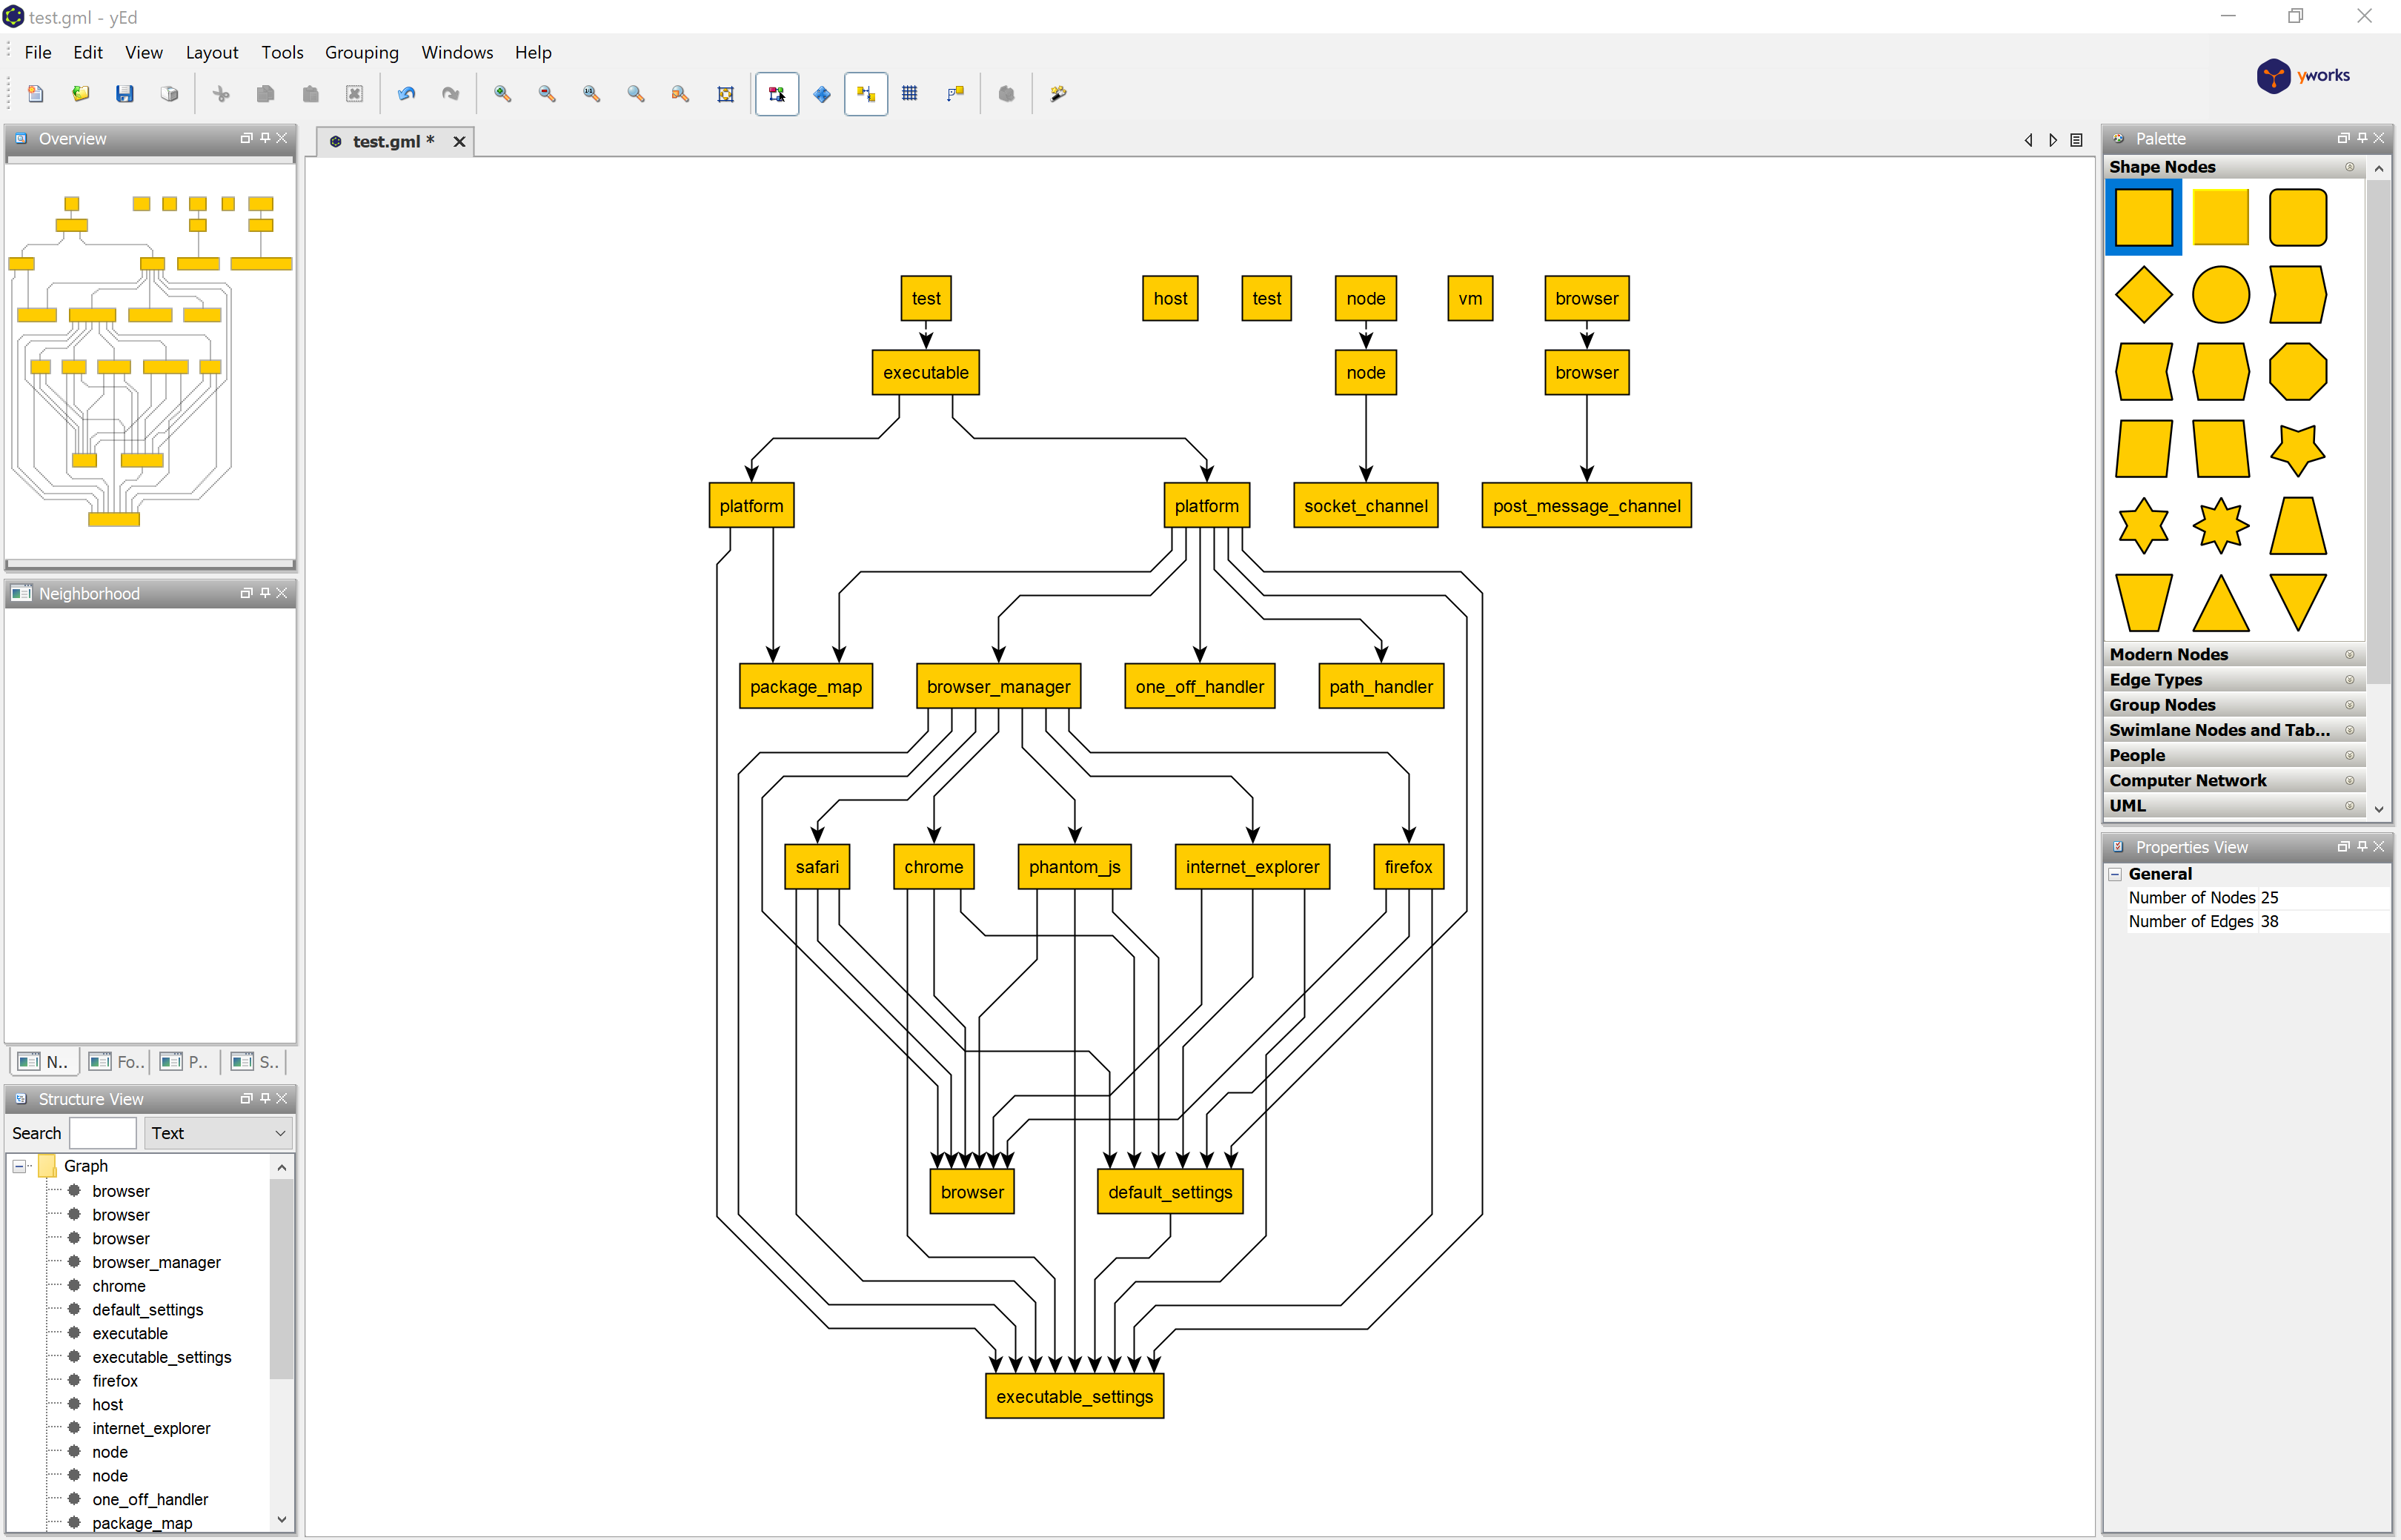This screenshot has width=2401, height=1540.
Task: Select the circle shape node
Action: click(x=2220, y=294)
